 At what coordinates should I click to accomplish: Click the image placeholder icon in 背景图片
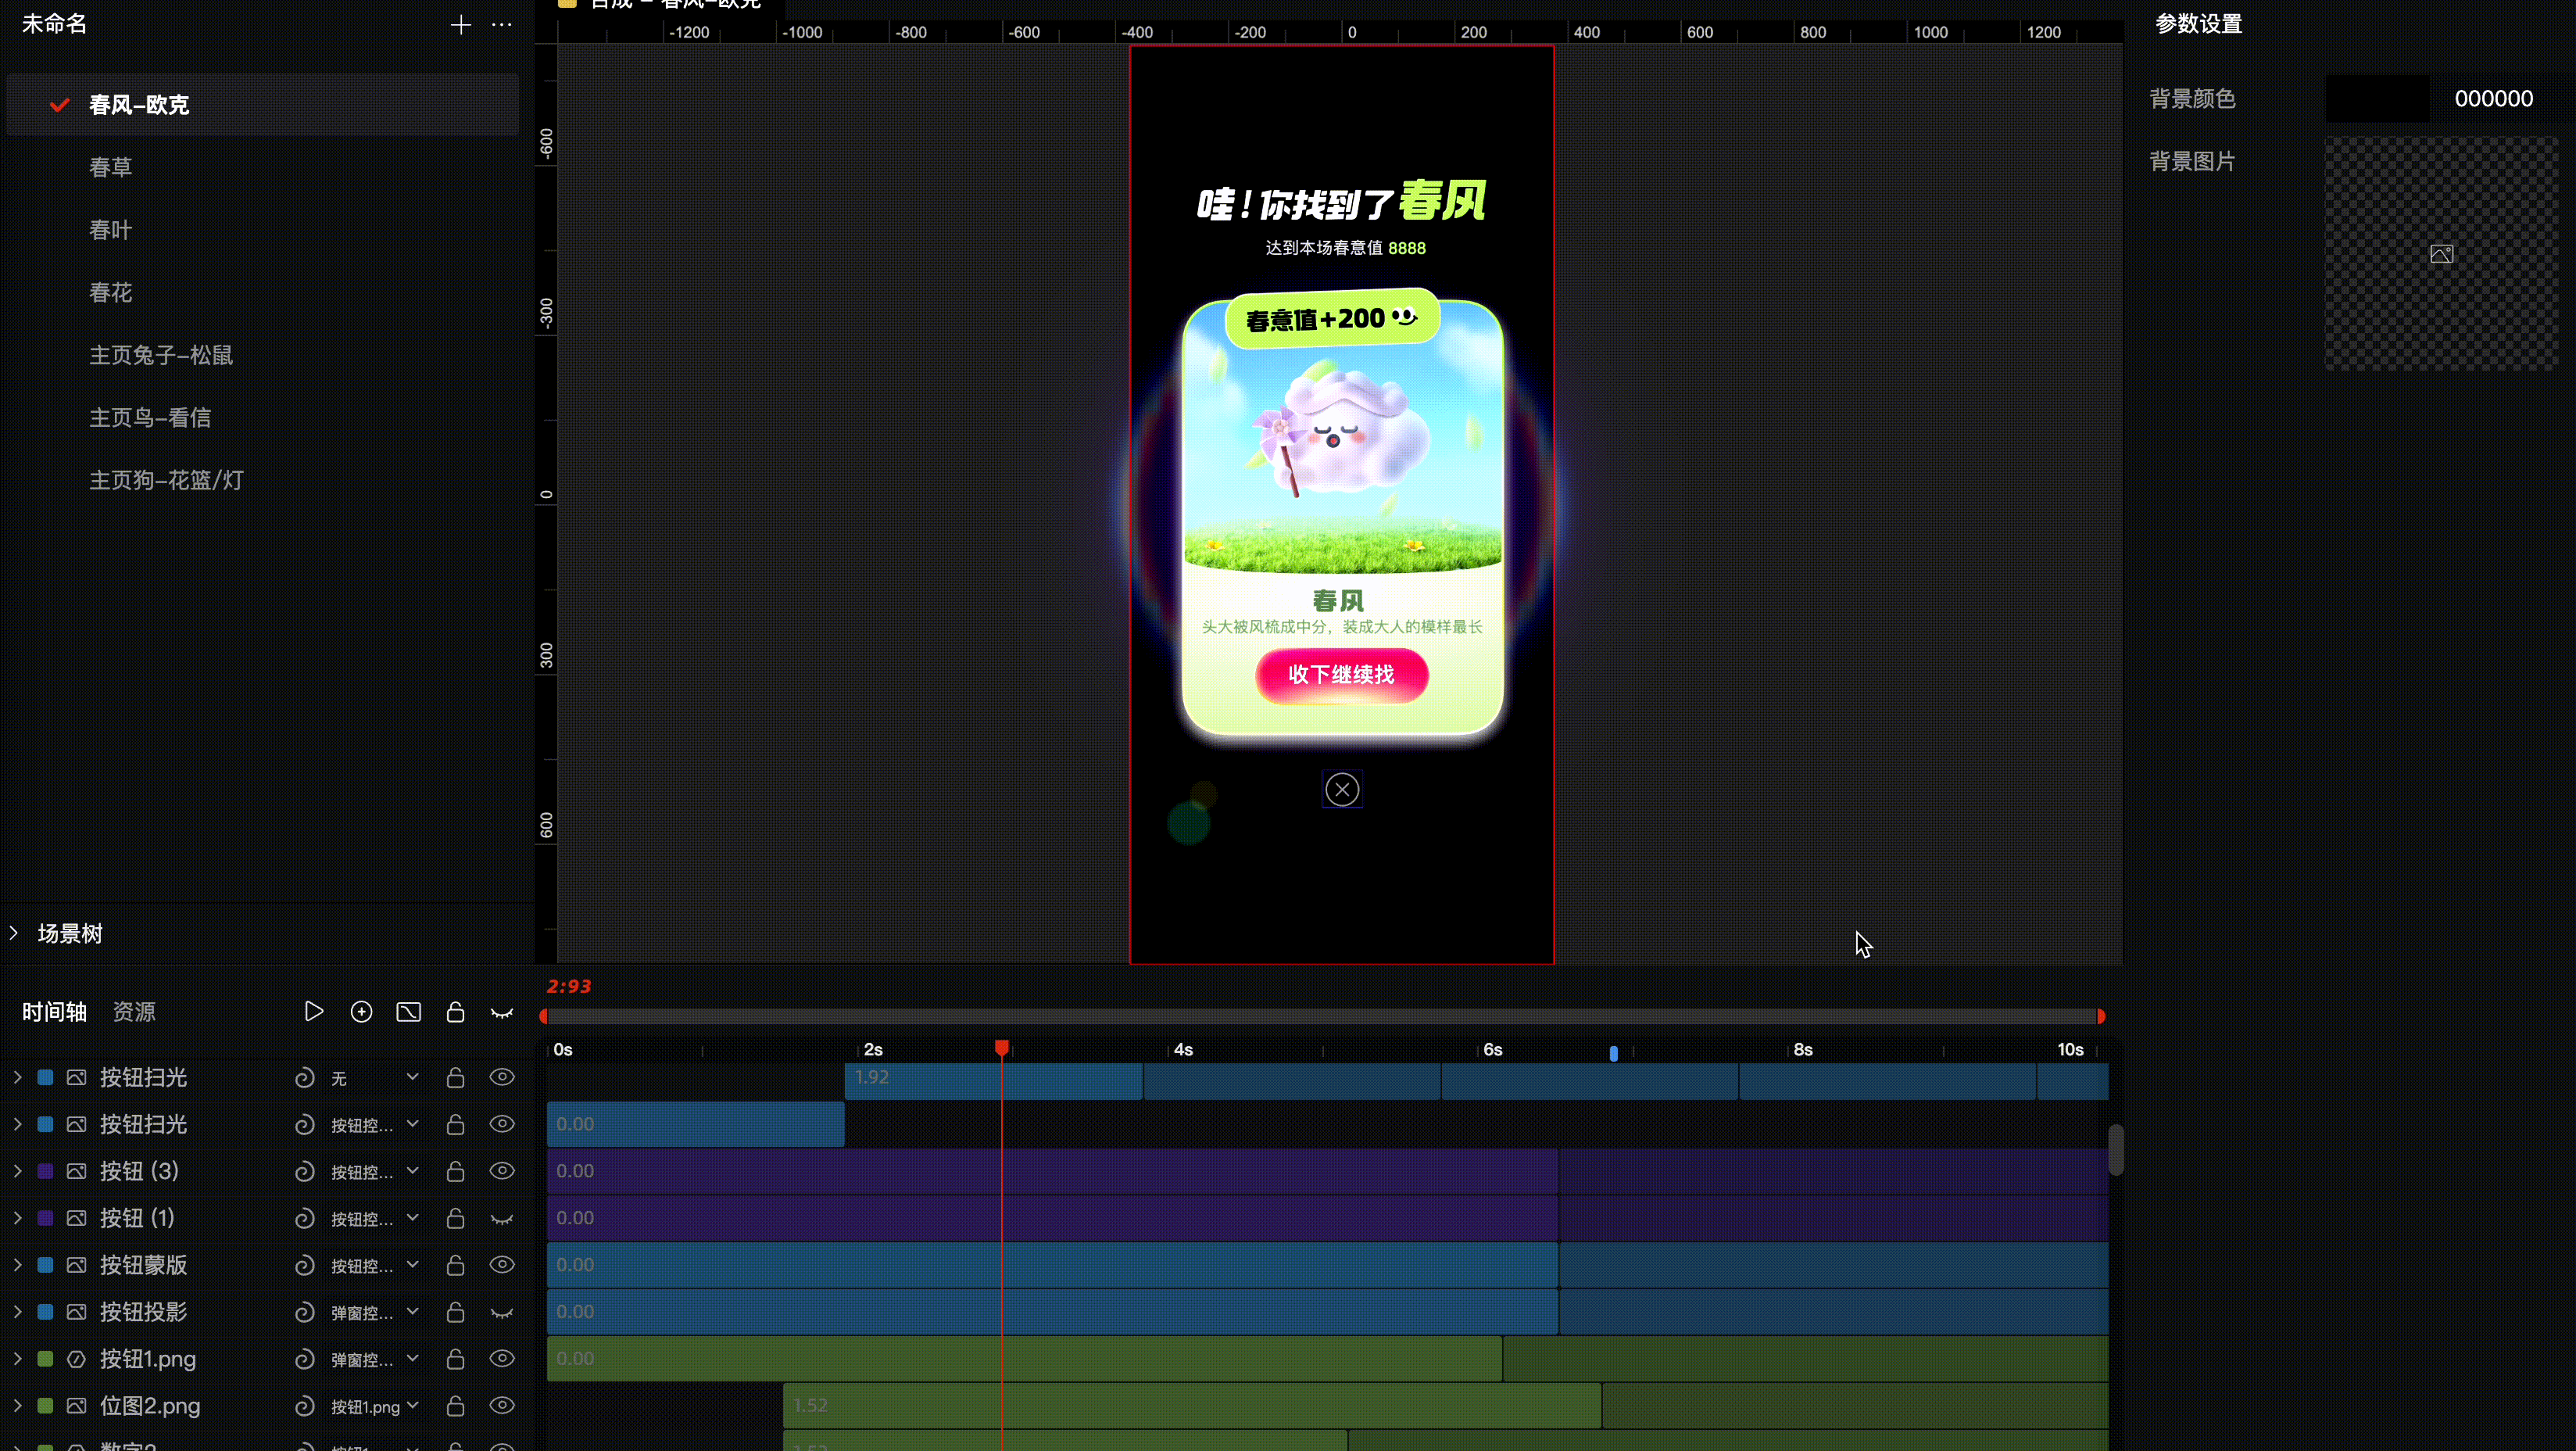[2442, 254]
